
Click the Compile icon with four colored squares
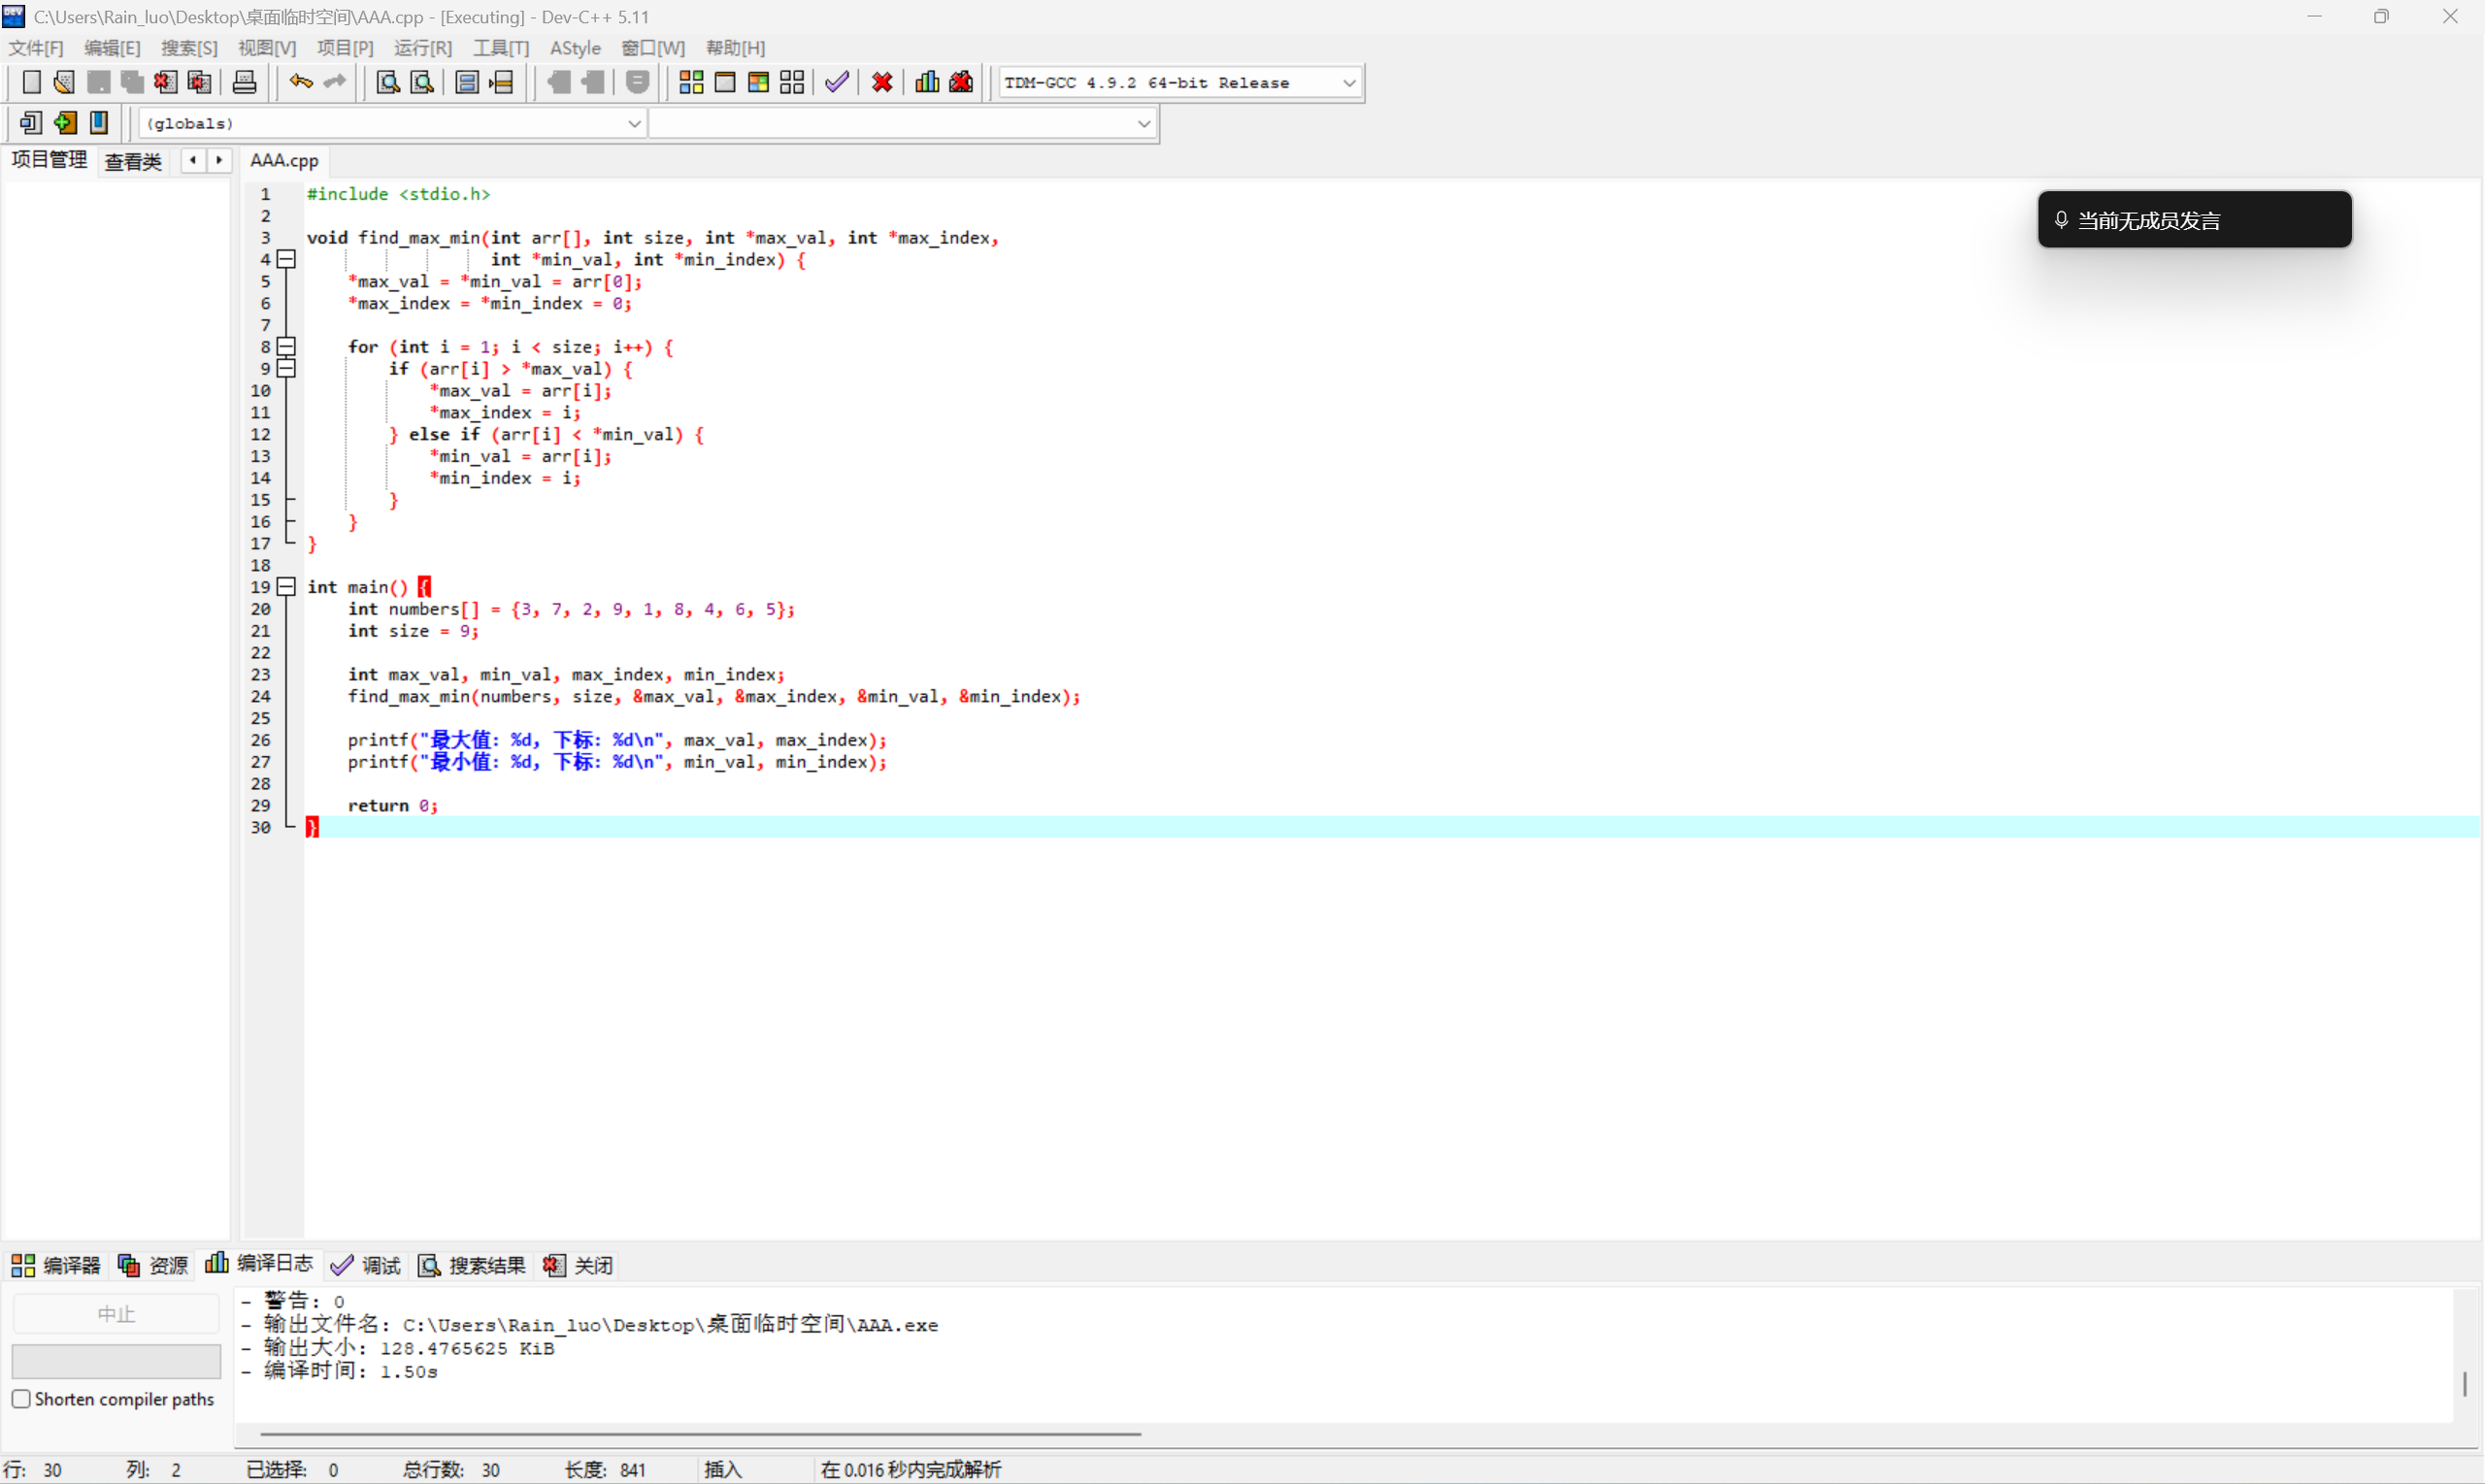click(691, 82)
